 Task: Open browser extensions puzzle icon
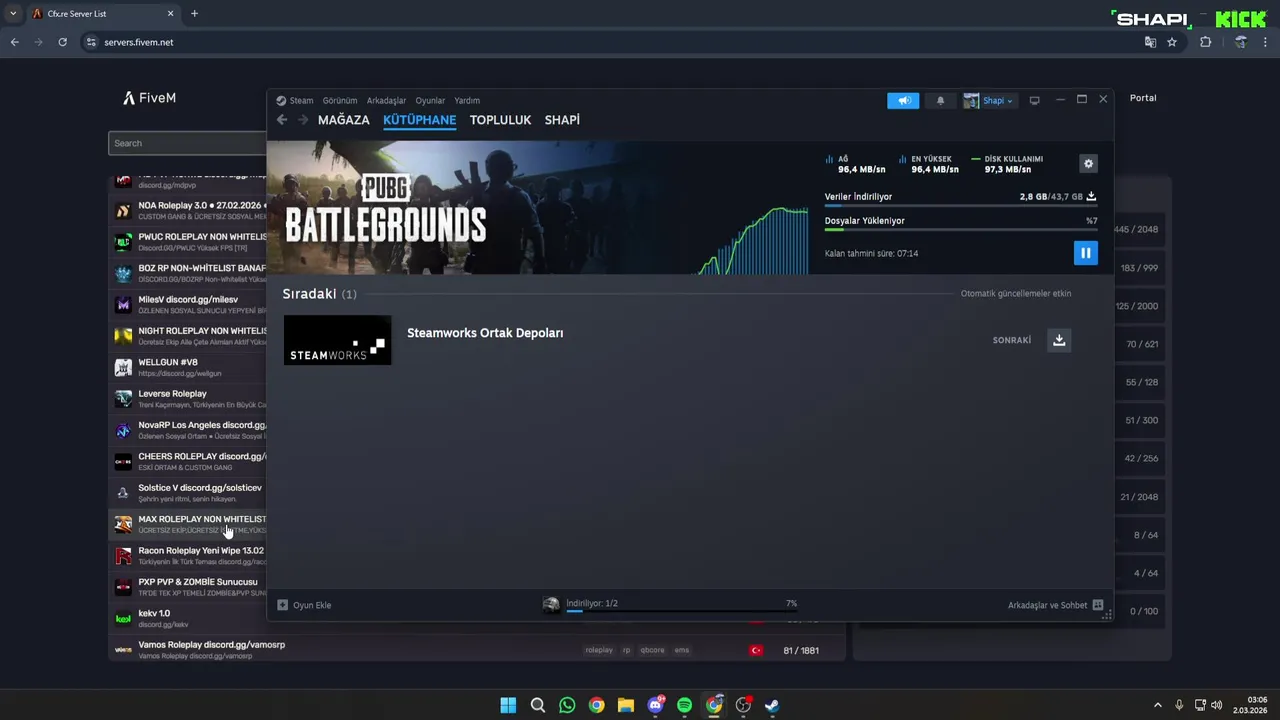point(1205,42)
